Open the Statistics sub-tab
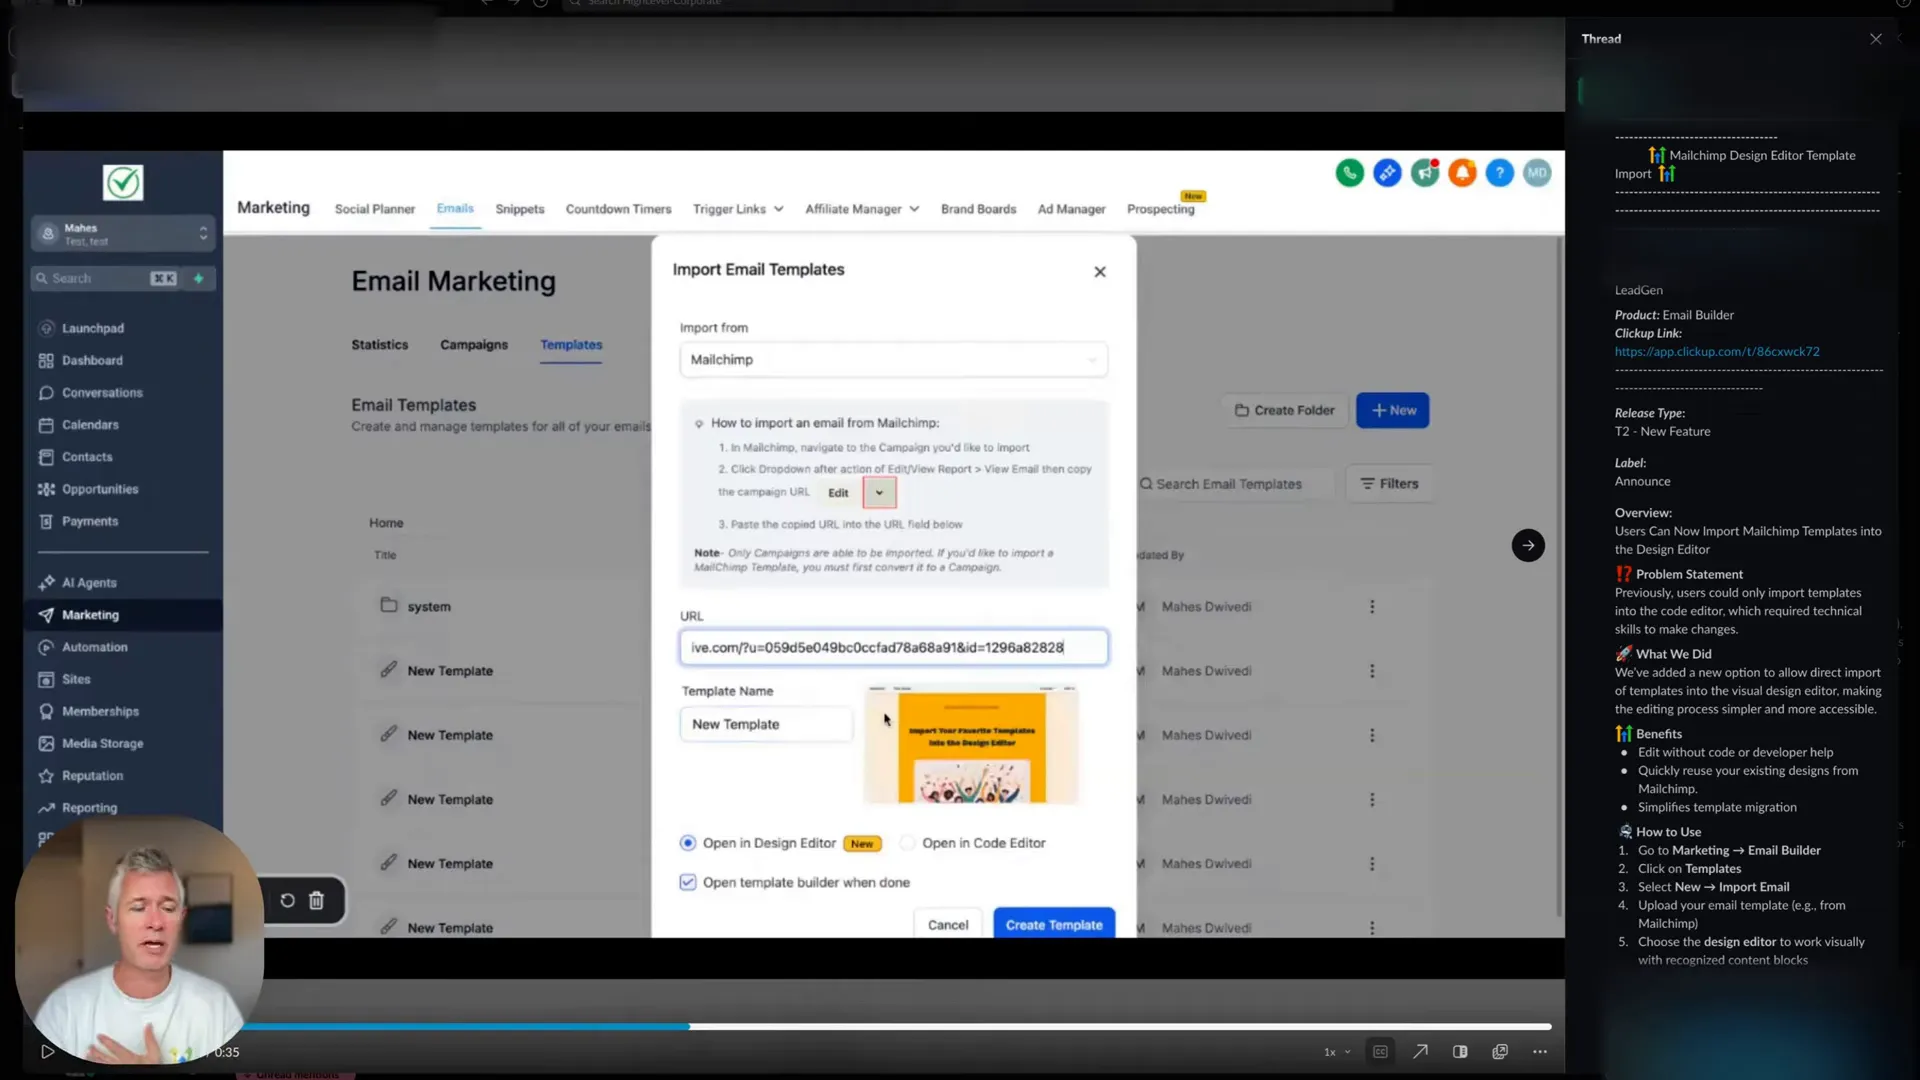The height and width of the screenshot is (1080, 1920). (380, 345)
